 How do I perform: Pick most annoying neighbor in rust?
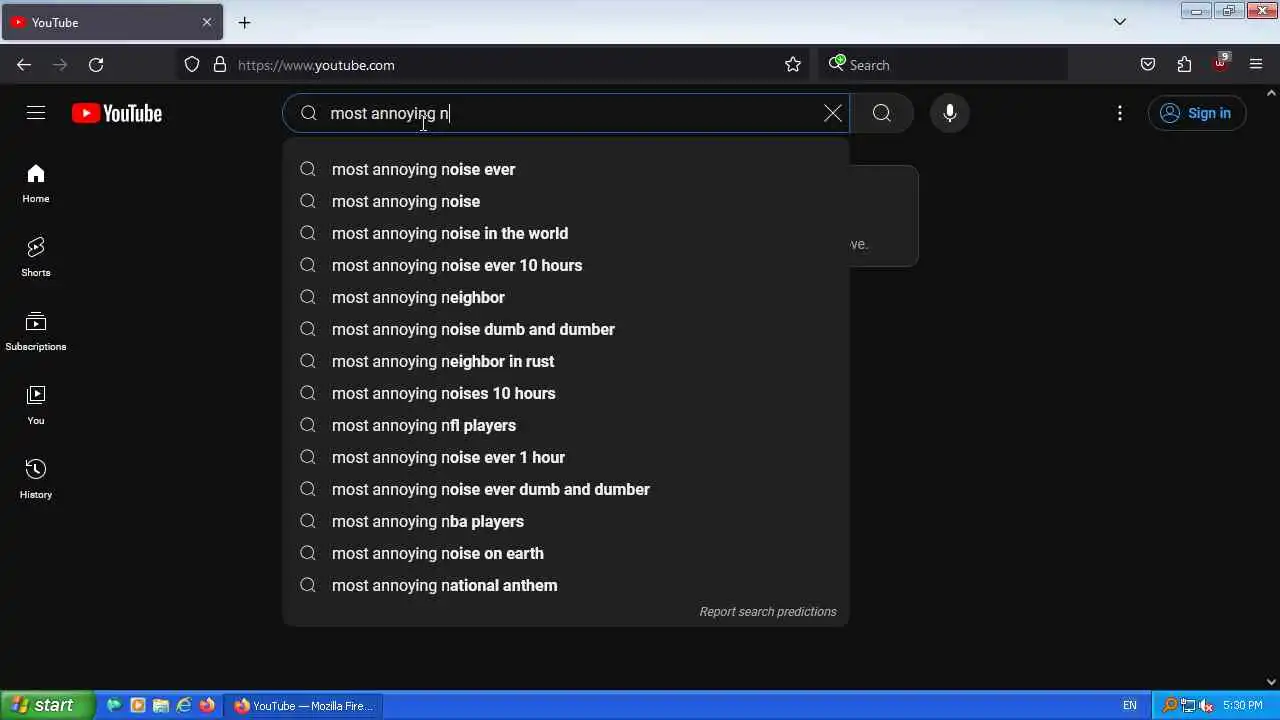point(566,361)
